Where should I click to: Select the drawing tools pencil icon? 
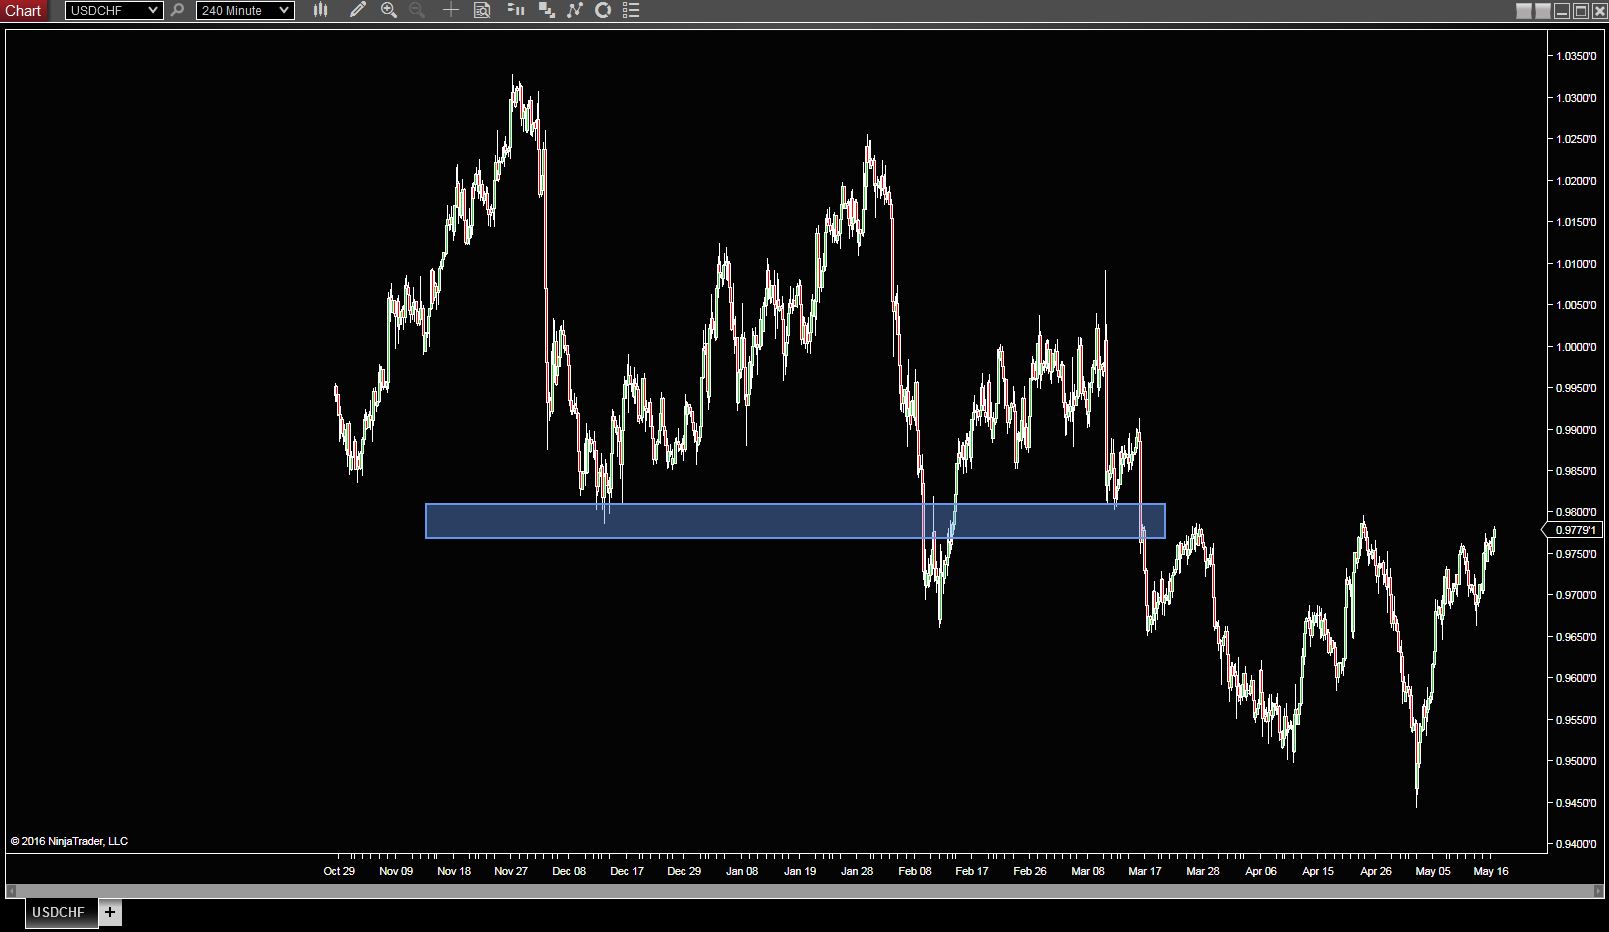357,10
